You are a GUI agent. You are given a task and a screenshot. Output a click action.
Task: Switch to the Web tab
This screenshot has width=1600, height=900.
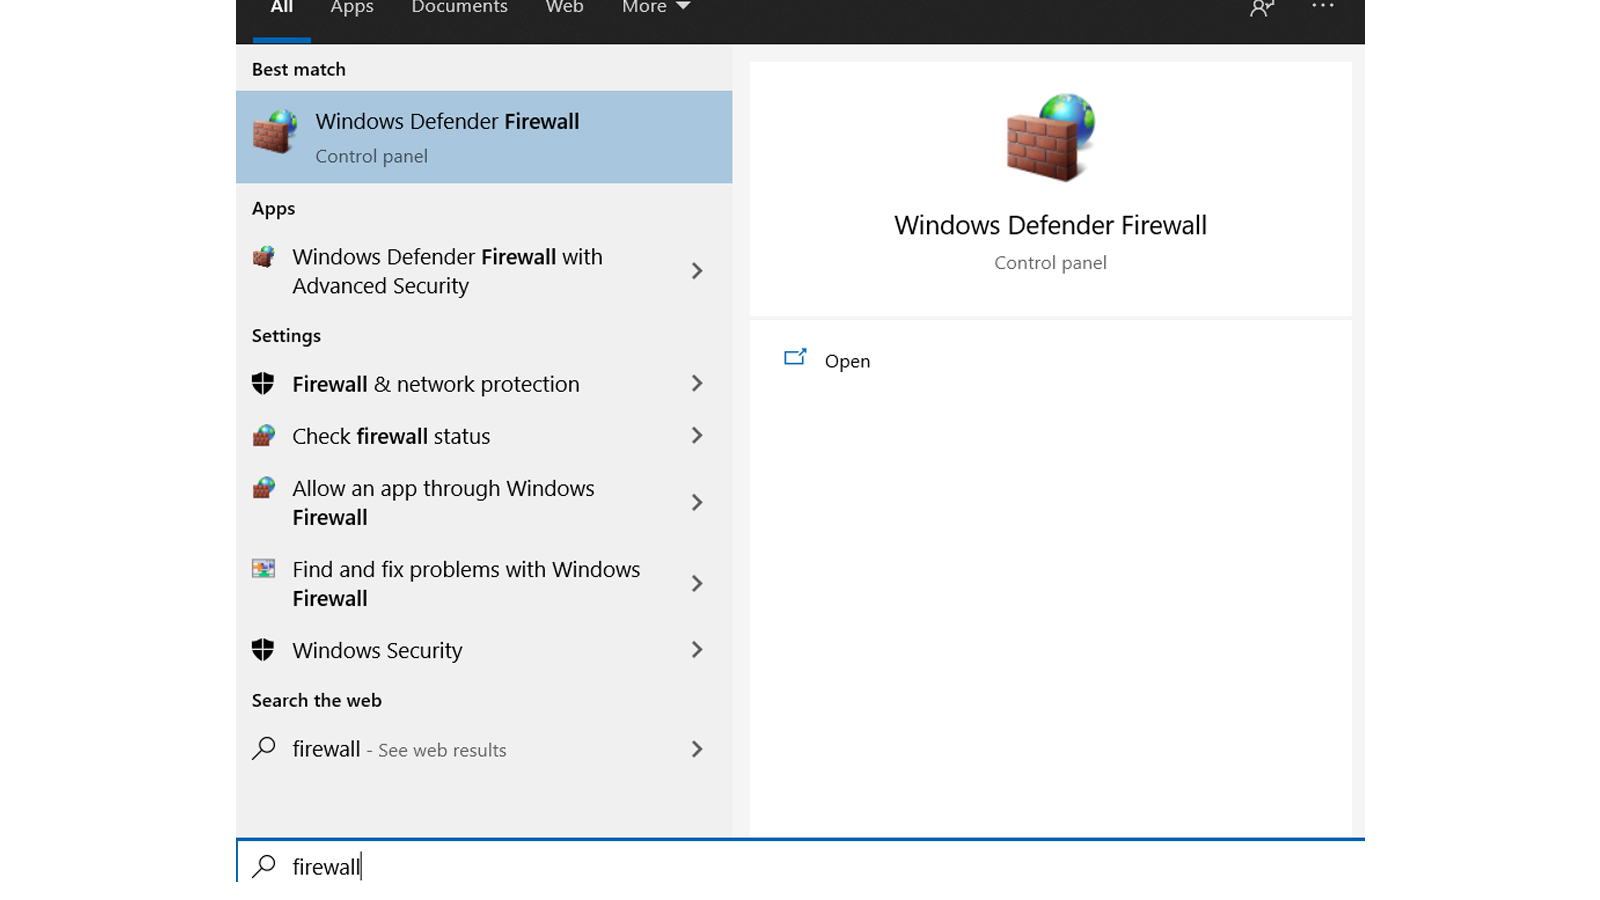(x=564, y=8)
